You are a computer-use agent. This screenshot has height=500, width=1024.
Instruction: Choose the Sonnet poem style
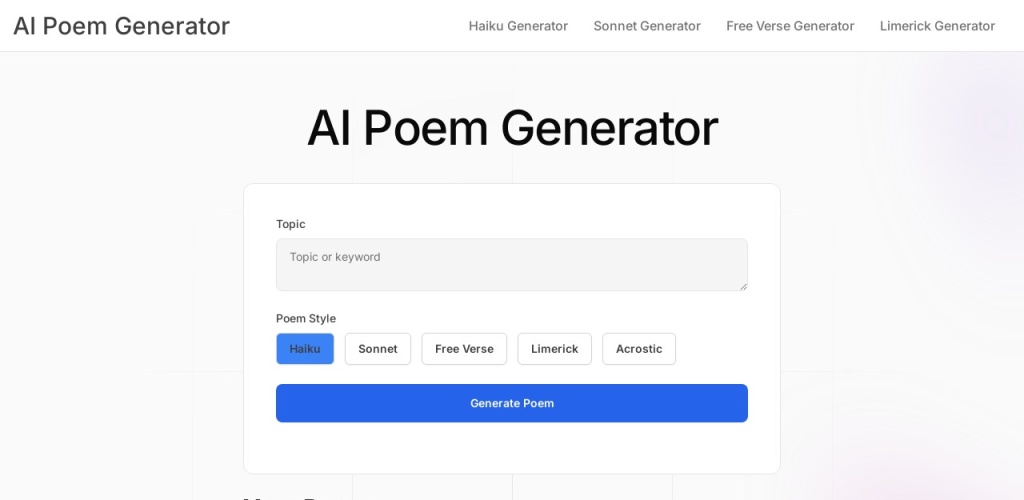coord(378,349)
